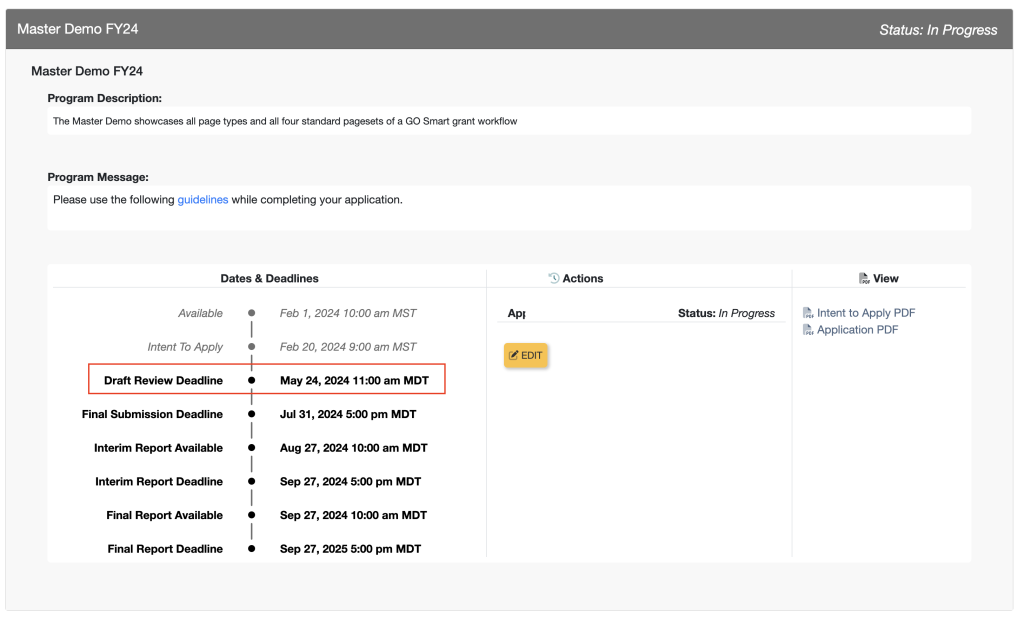
Task: Open the Intent to Apply PDF link
Action: pyautogui.click(x=866, y=313)
